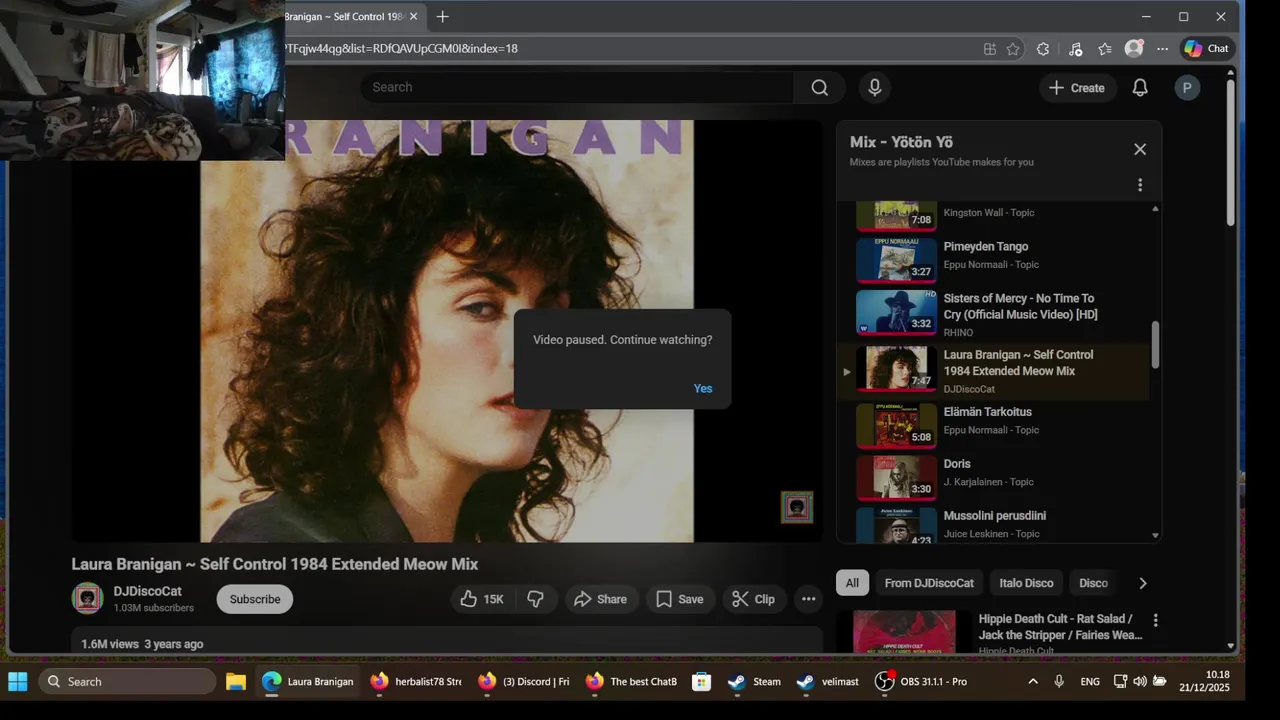Viewport: 1280px width, 720px height.
Task: Open options for the Hippie Death Cult video
Action: pos(1156,620)
